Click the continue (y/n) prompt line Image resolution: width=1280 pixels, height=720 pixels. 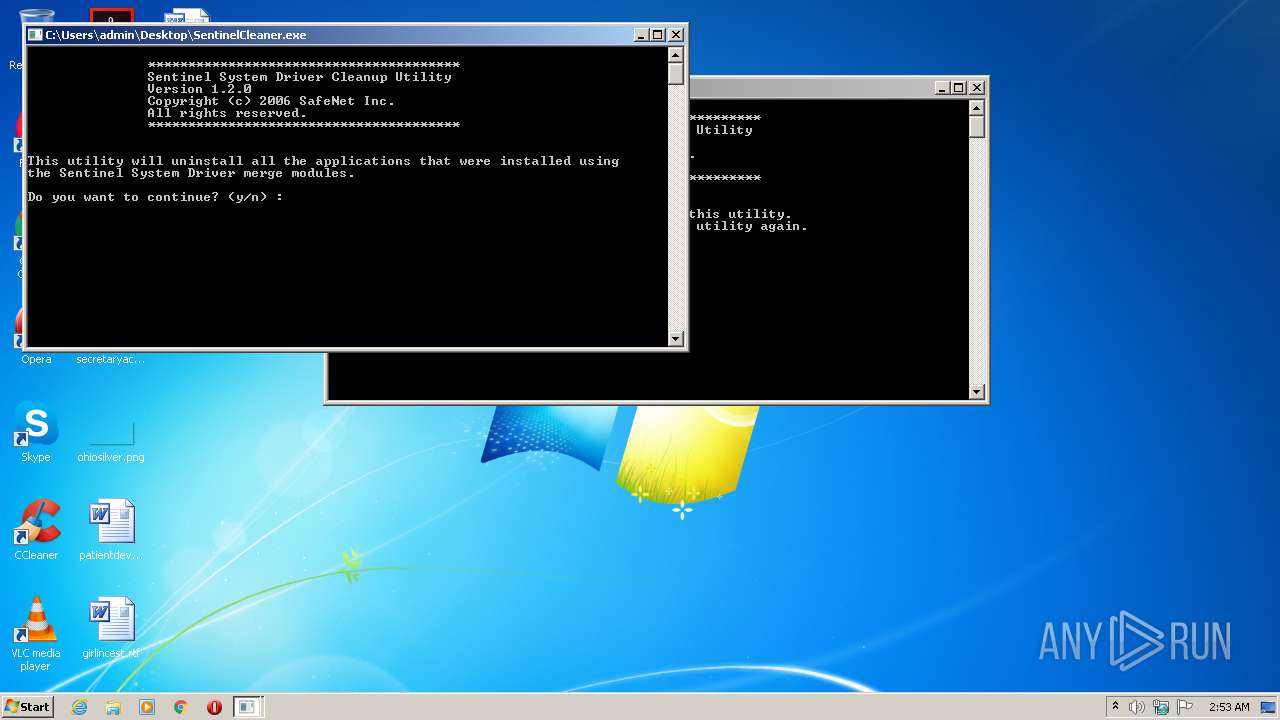tap(155, 197)
